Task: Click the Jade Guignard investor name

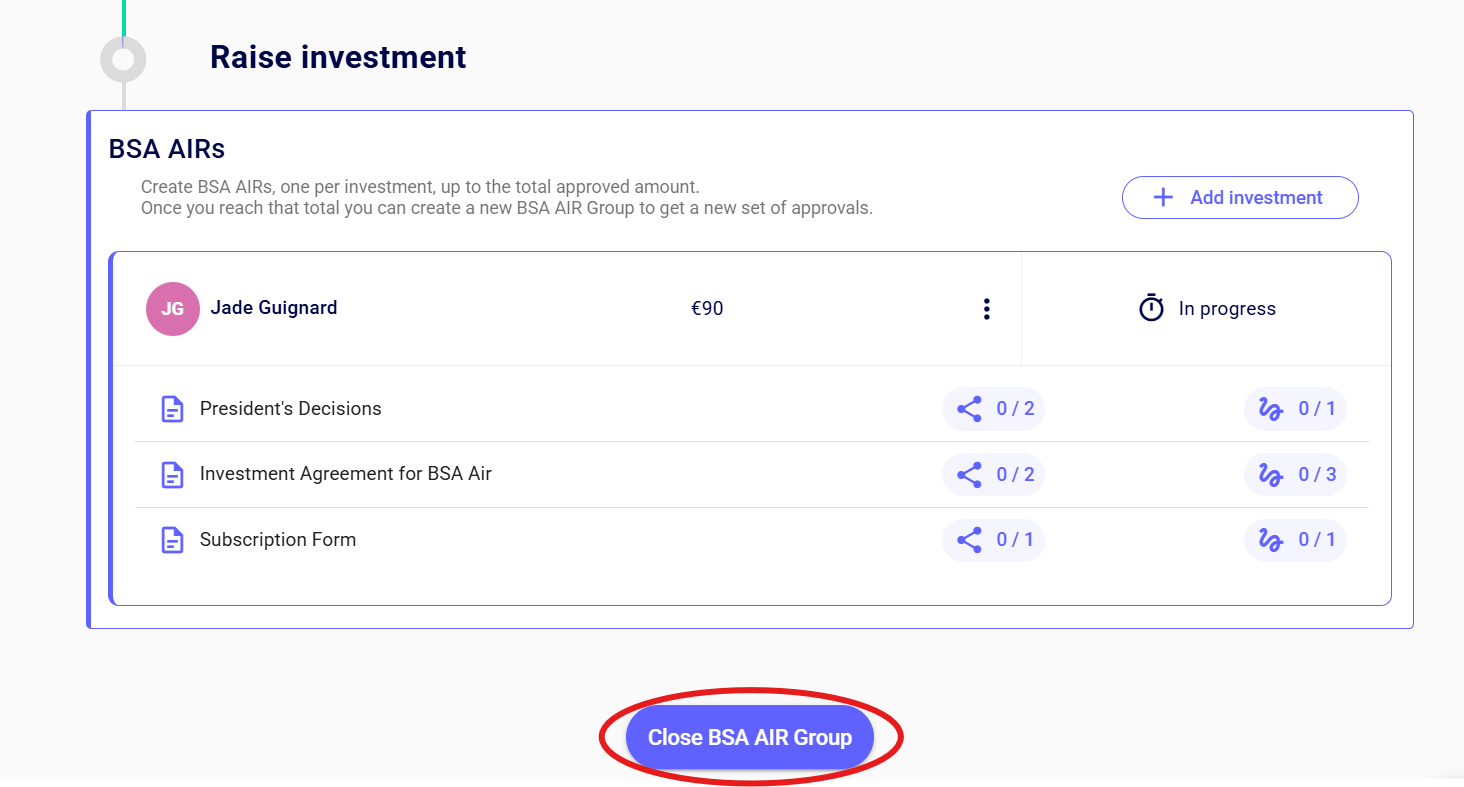Action: (274, 308)
